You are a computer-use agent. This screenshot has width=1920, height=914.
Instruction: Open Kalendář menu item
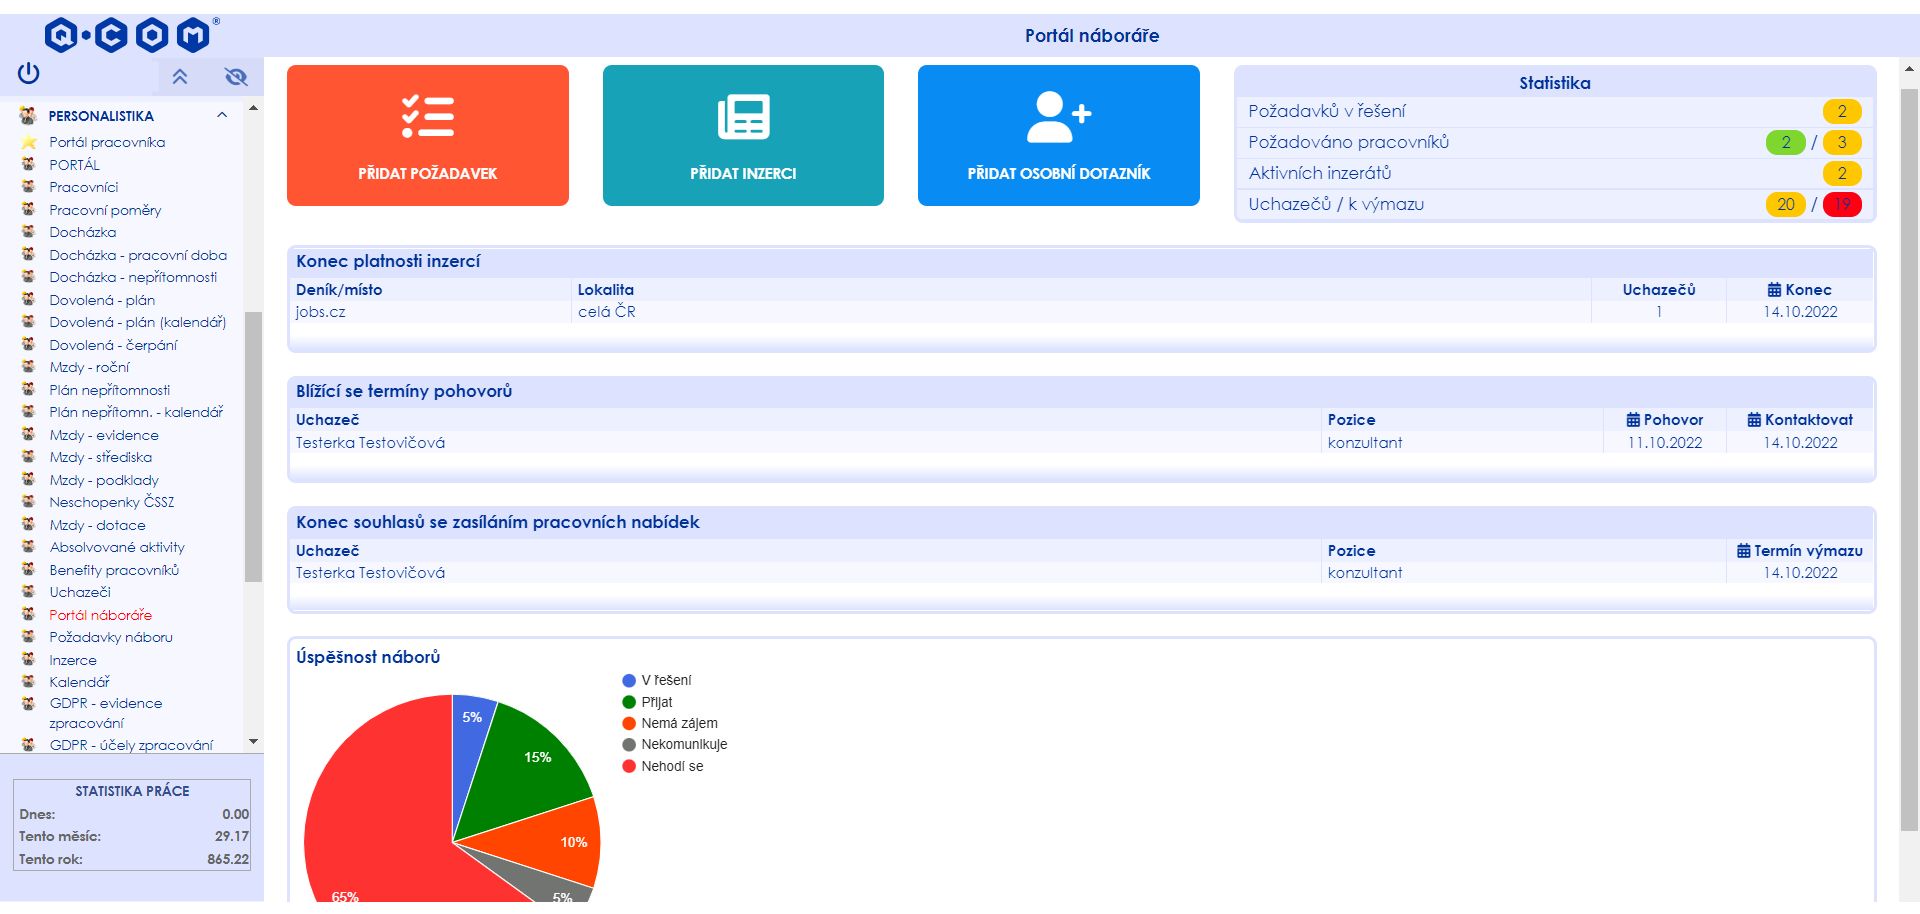[x=80, y=682]
